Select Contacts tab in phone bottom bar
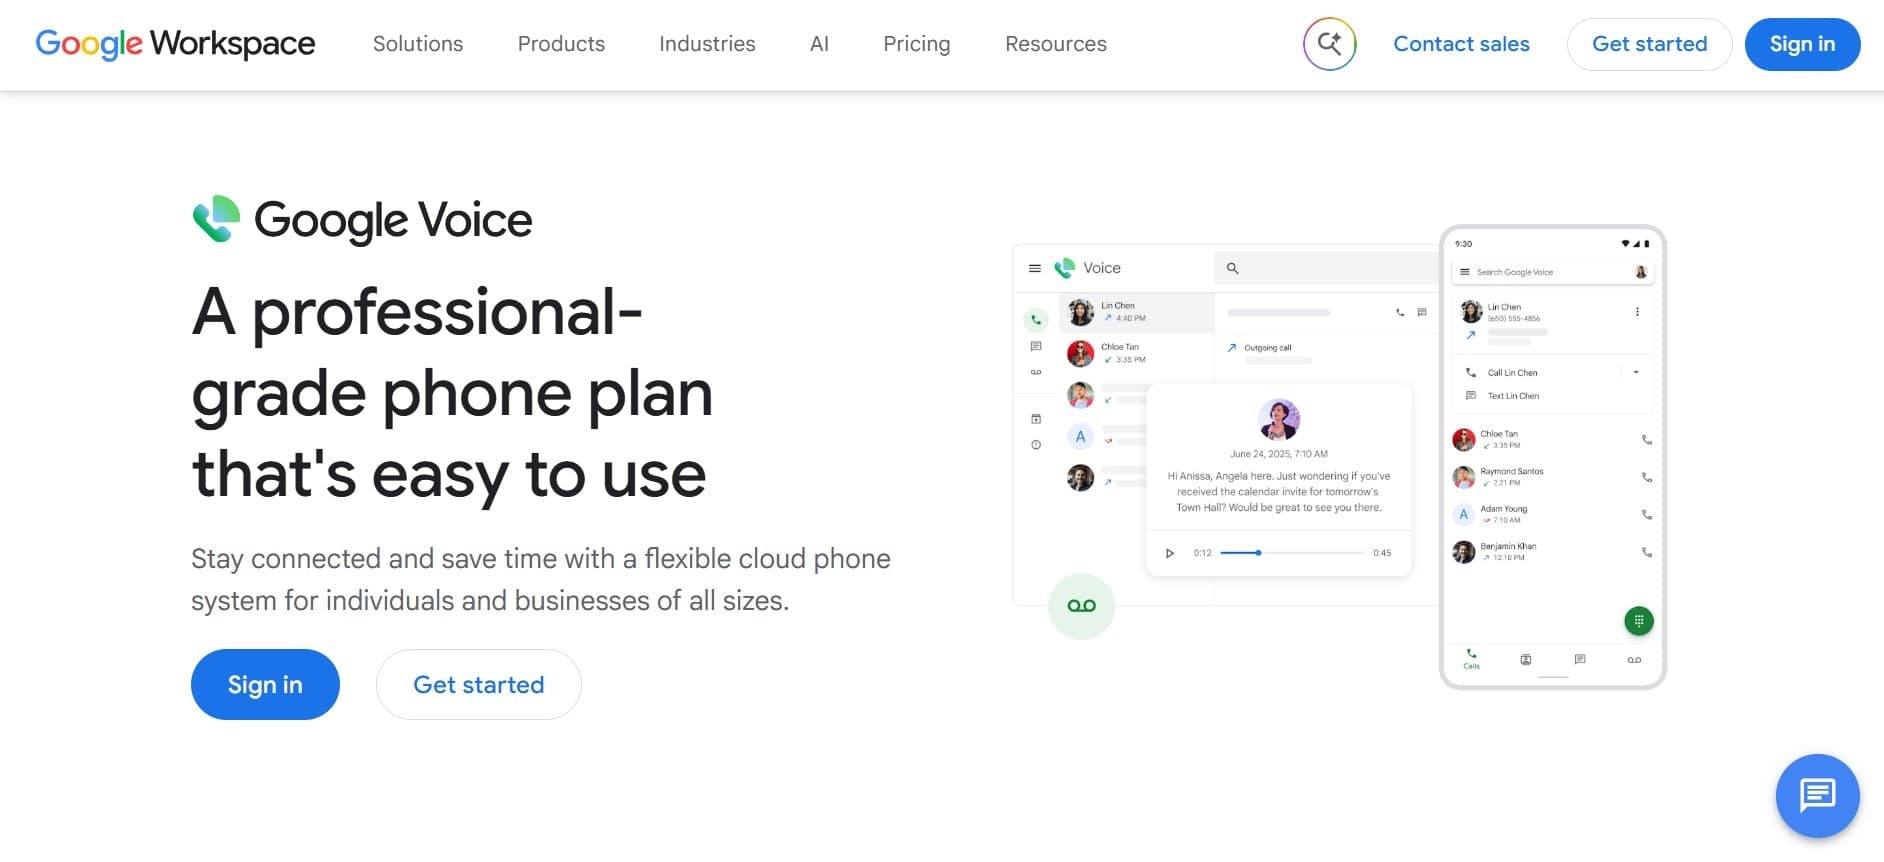The image size is (1884, 862). [1525, 660]
